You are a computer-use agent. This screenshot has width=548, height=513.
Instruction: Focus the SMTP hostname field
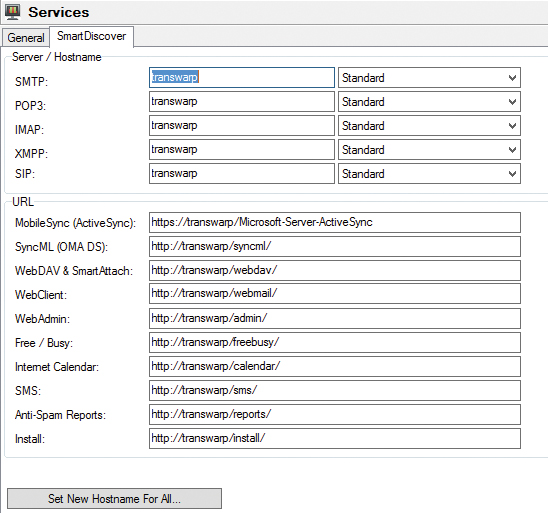pos(242,78)
